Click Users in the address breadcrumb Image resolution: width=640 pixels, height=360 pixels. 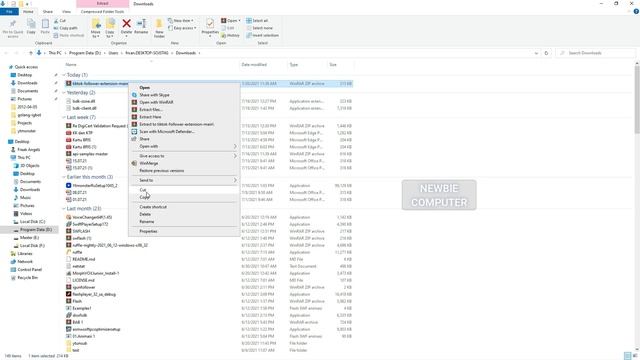pos(113,53)
